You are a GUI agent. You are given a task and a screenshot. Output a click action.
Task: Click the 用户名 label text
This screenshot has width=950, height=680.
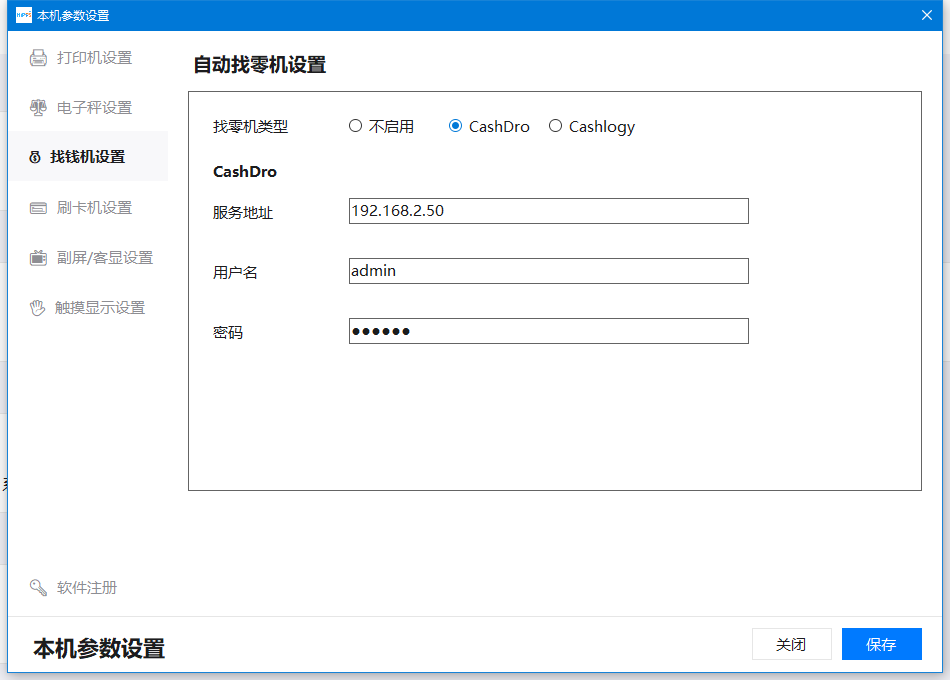coord(235,272)
